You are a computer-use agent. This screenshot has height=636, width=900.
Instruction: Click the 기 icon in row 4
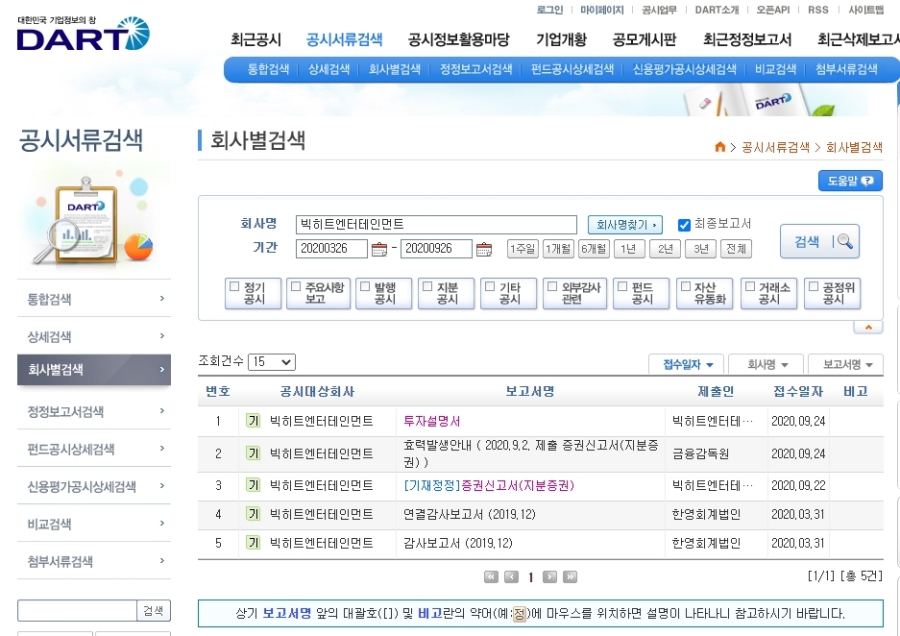[x=253, y=514]
